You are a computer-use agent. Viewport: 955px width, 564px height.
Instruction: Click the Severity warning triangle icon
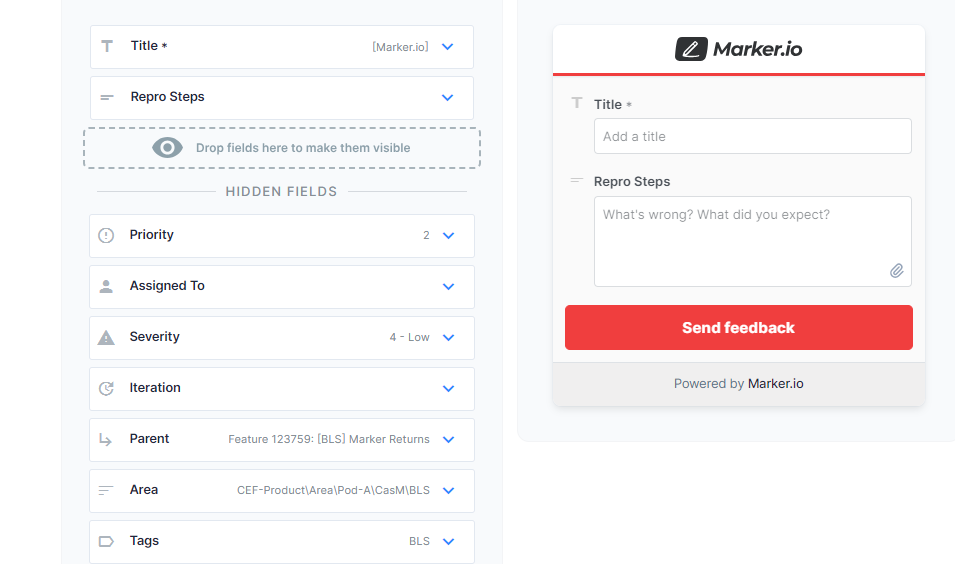(106, 337)
